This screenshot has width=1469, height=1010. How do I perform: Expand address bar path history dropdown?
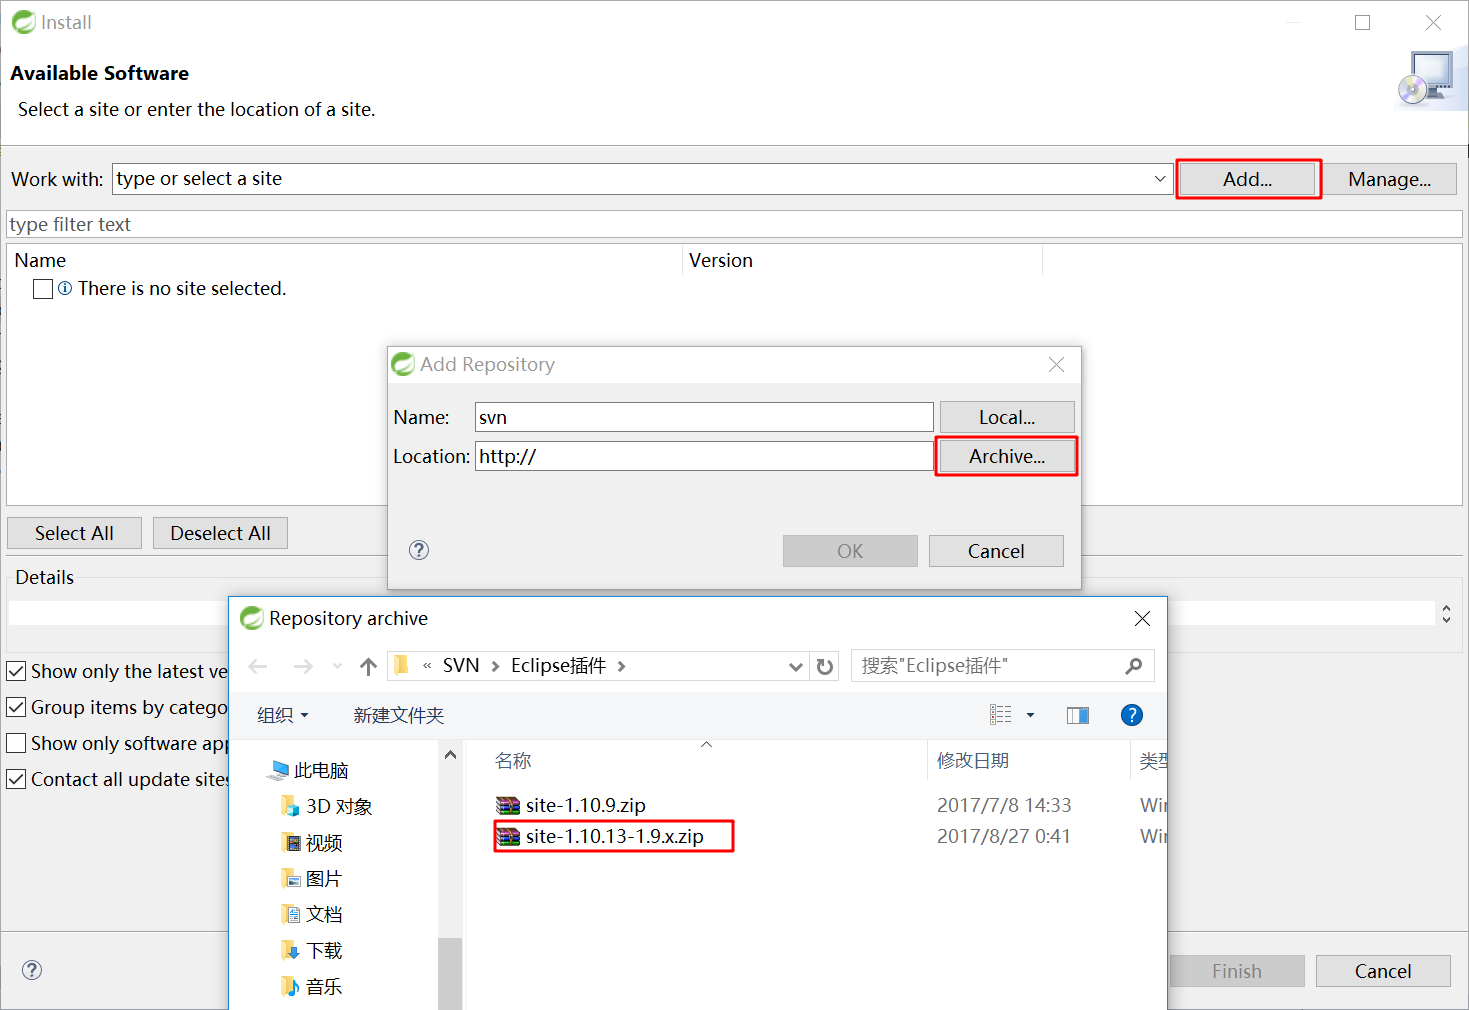pos(796,666)
